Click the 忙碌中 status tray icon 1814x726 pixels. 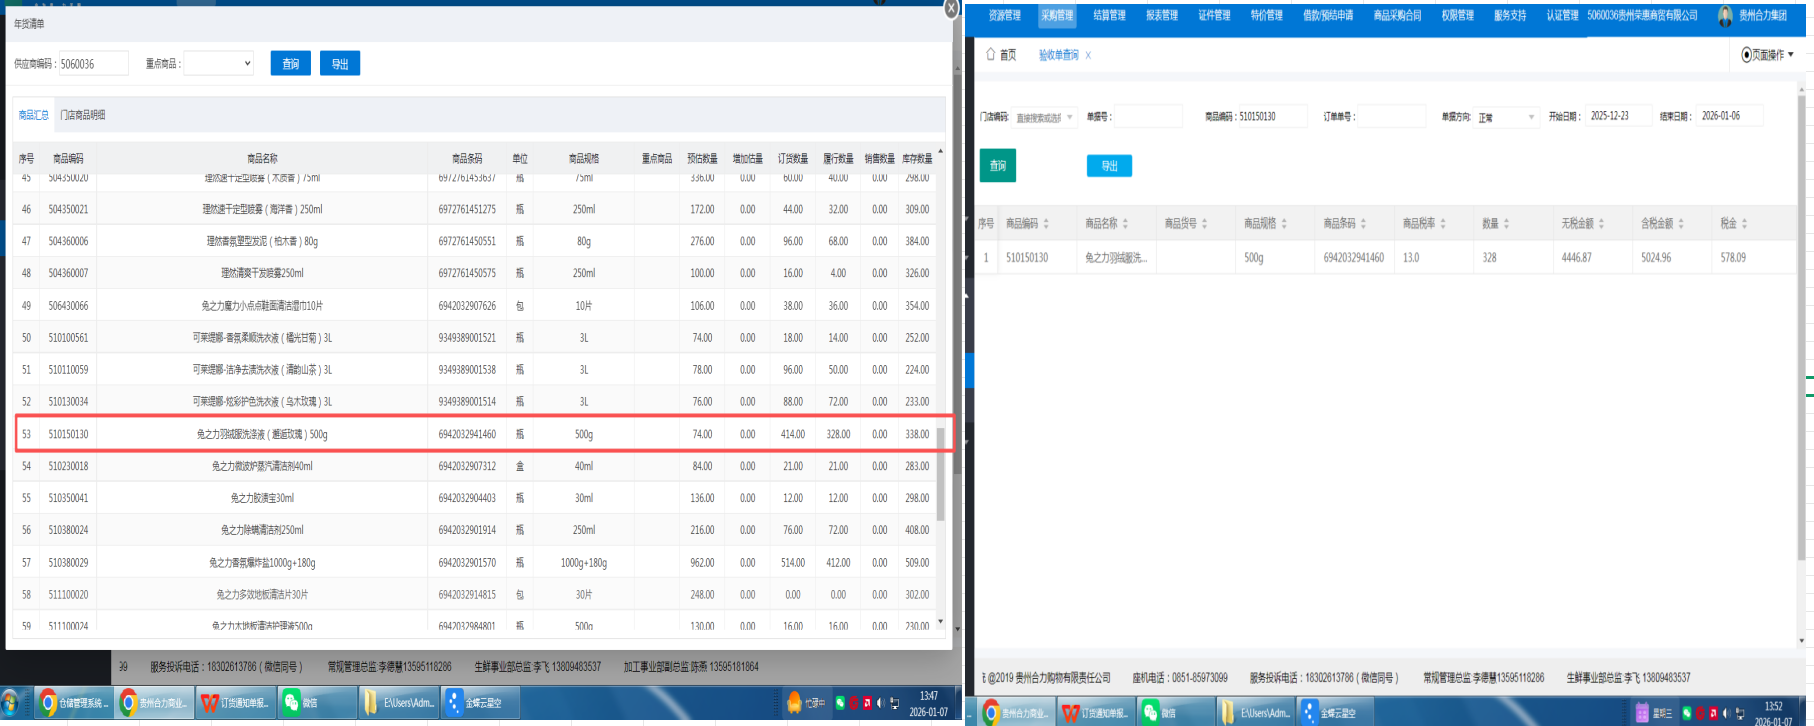(794, 703)
